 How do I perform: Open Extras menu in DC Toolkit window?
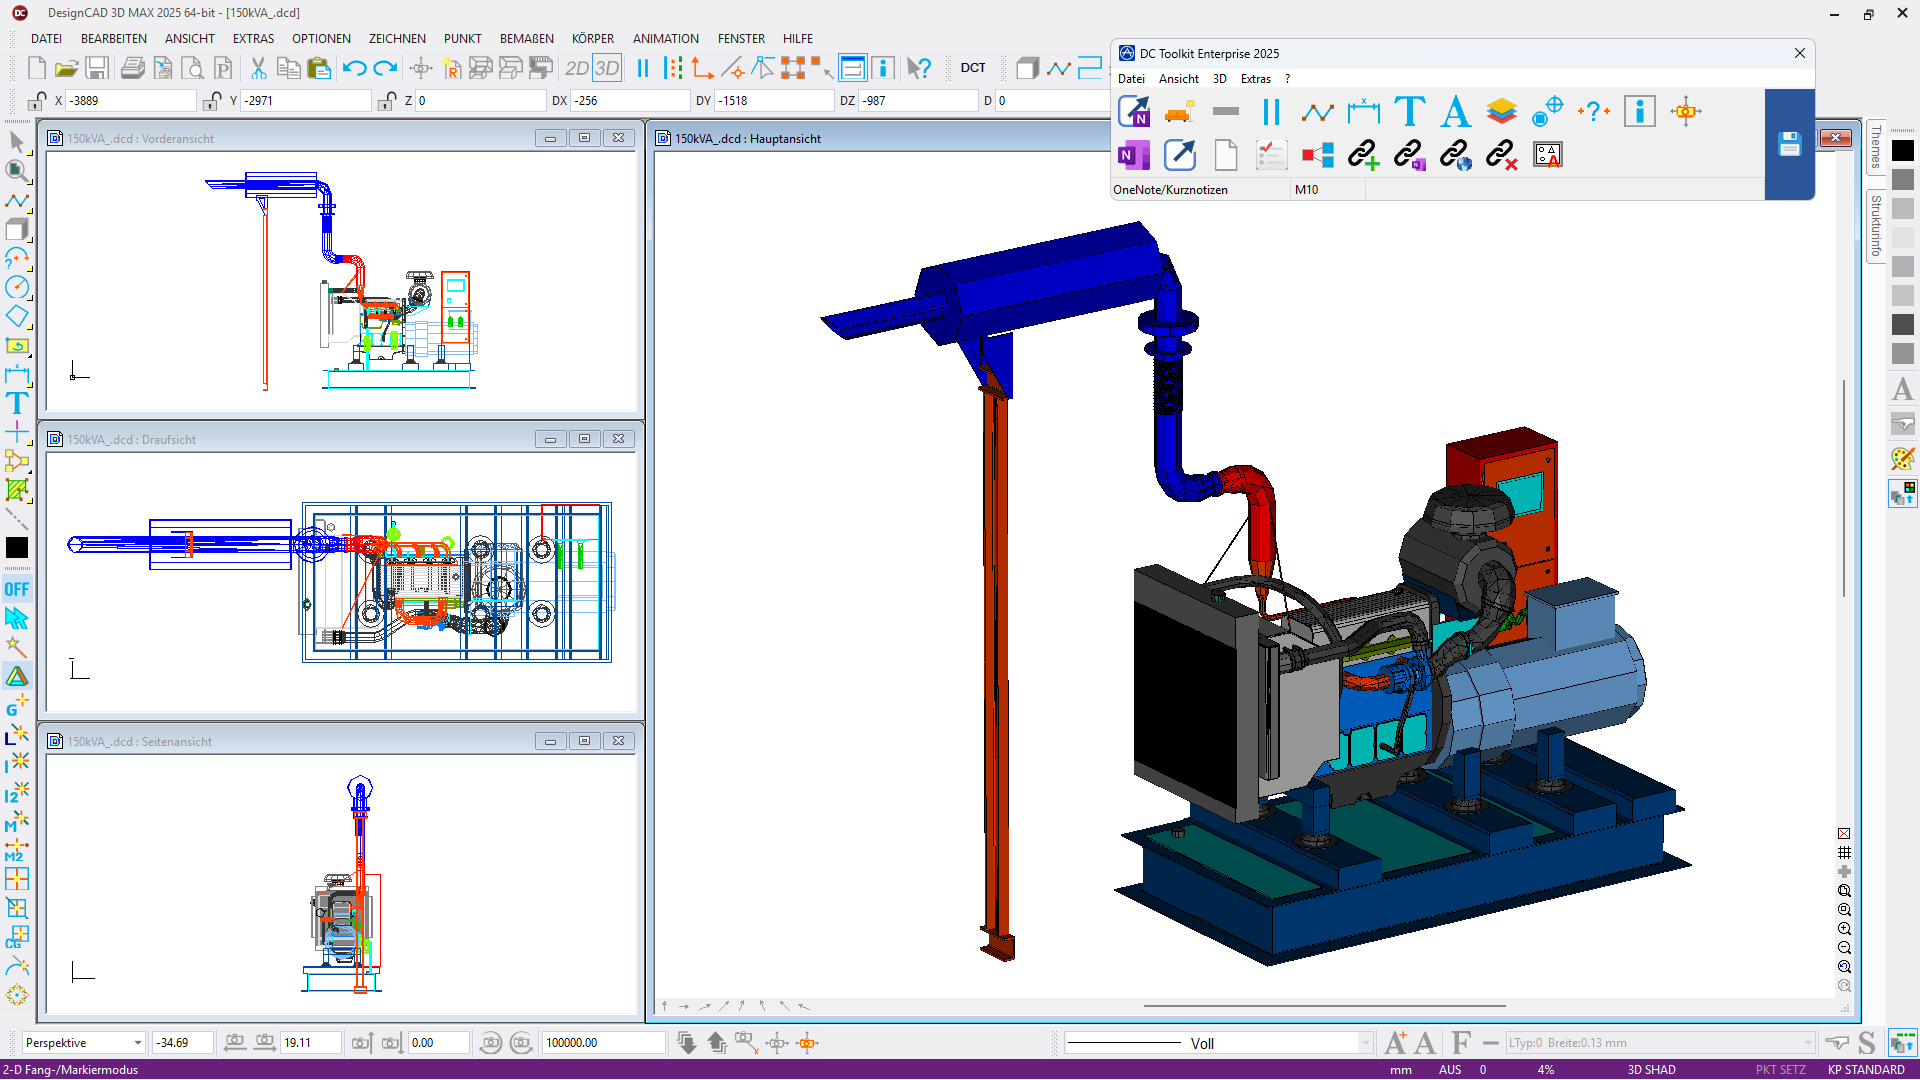[x=1255, y=79]
